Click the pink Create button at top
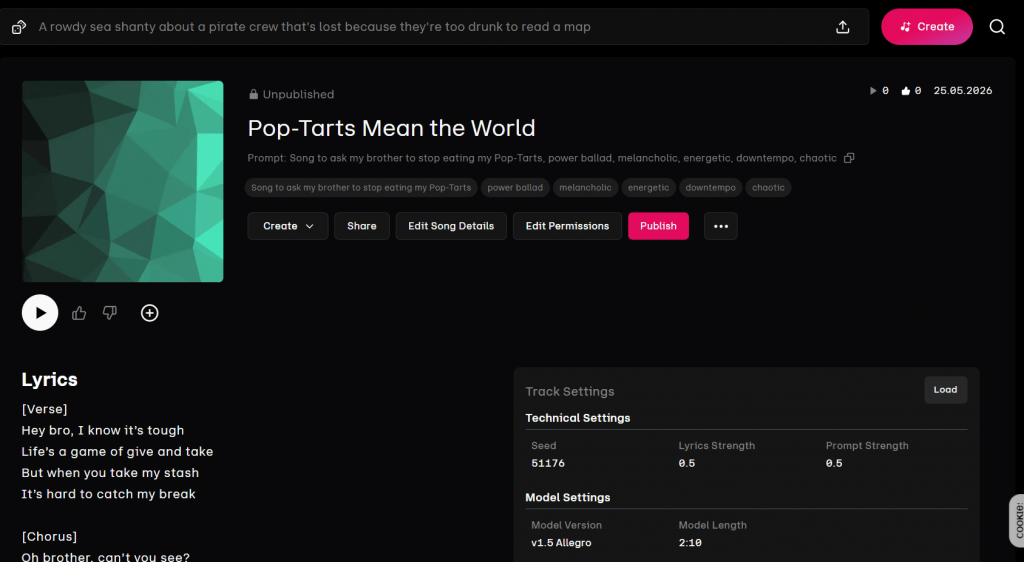The height and width of the screenshot is (562, 1024). [x=927, y=27]
